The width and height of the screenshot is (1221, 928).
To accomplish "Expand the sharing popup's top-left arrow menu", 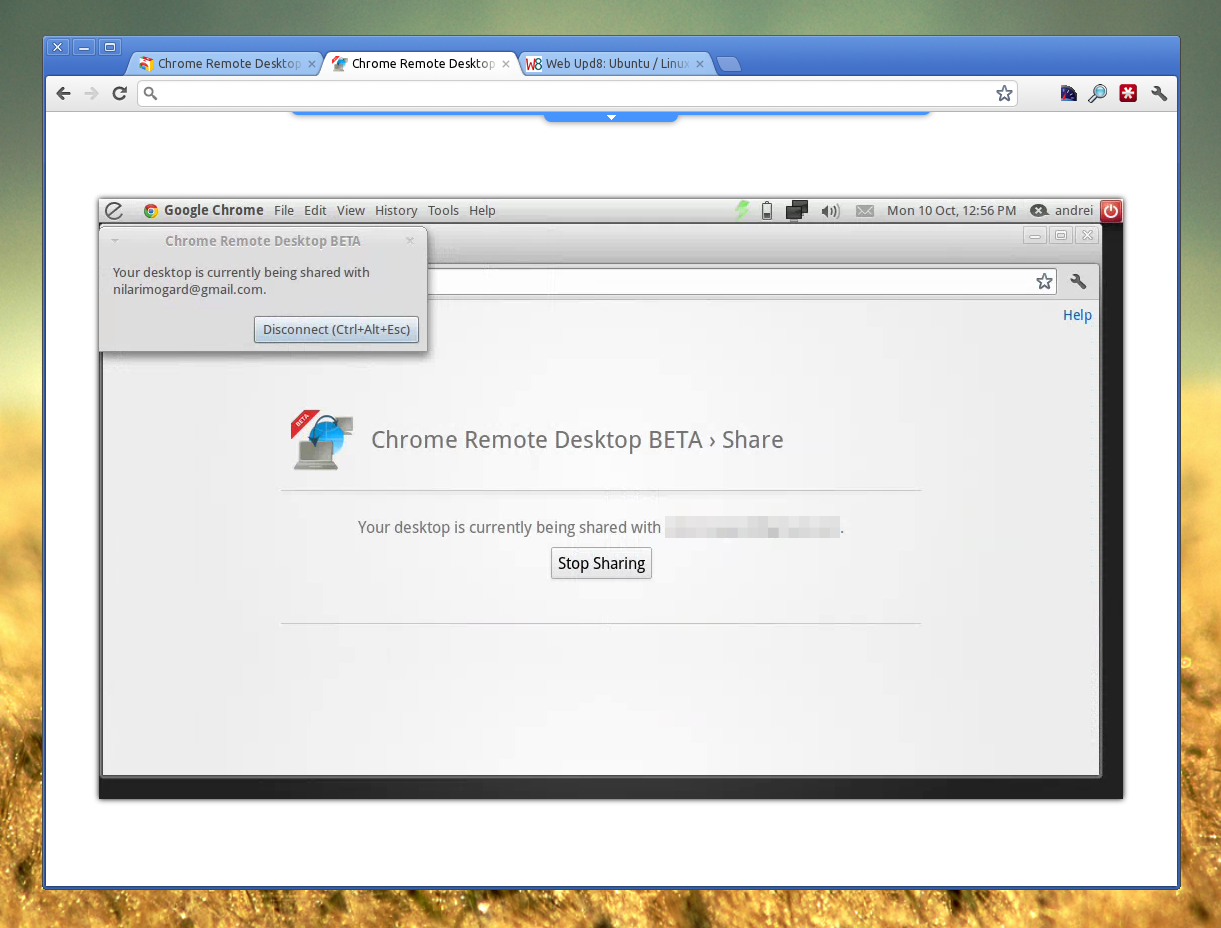I will 115,241.
